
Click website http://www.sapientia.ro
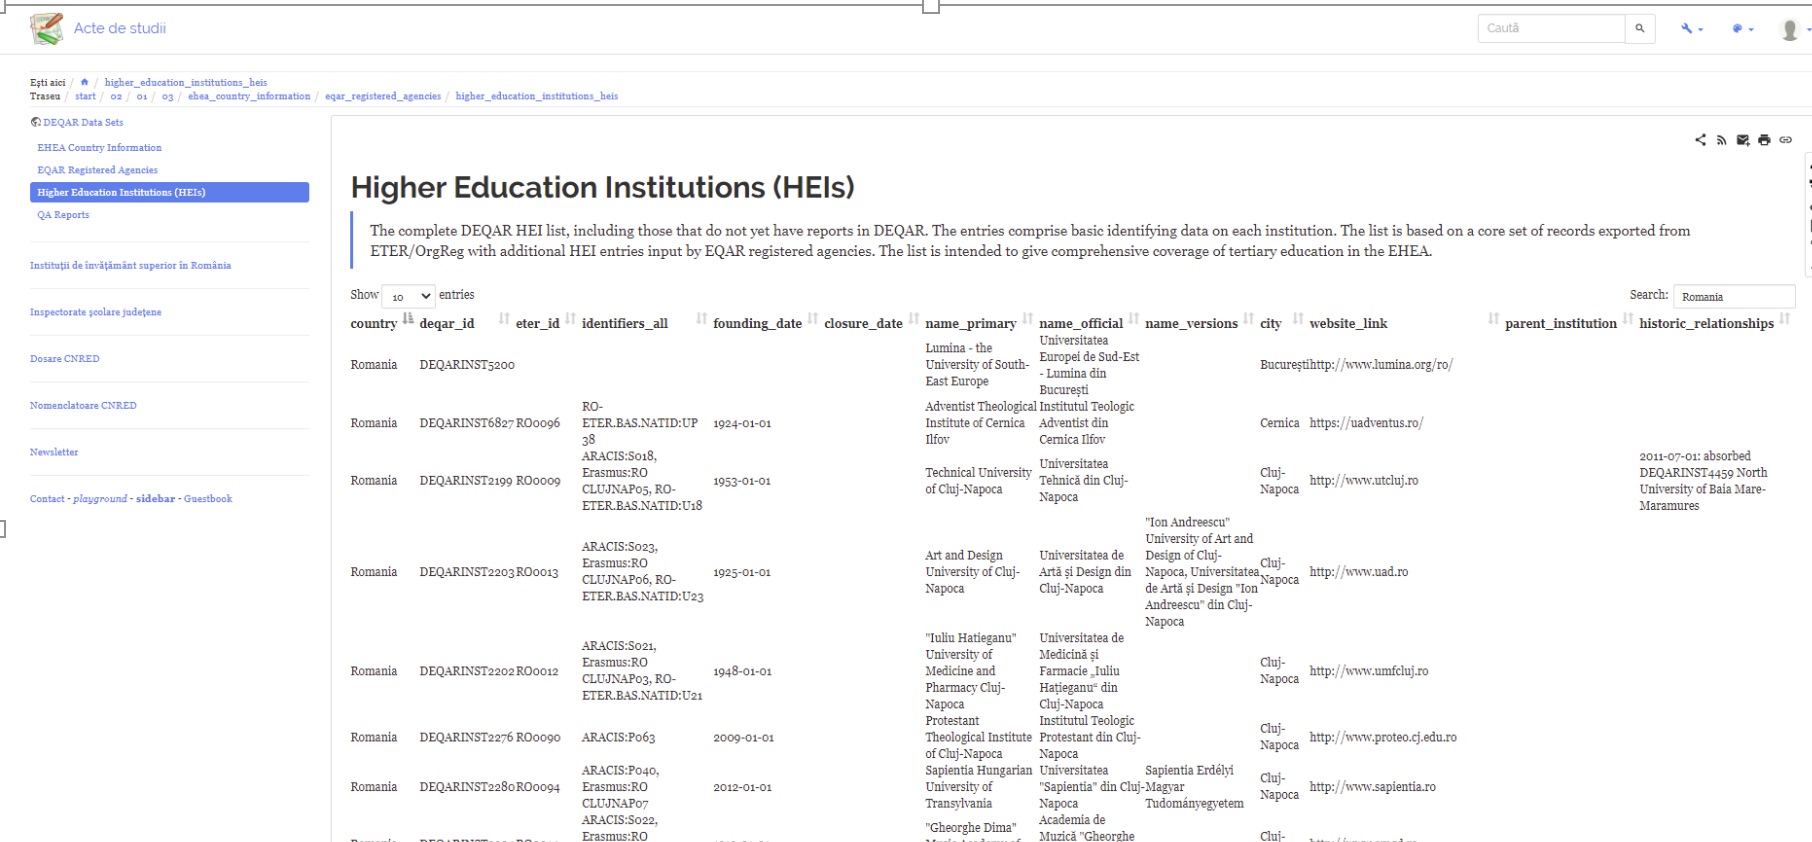pyautogui.click(x=1373, y=787)
